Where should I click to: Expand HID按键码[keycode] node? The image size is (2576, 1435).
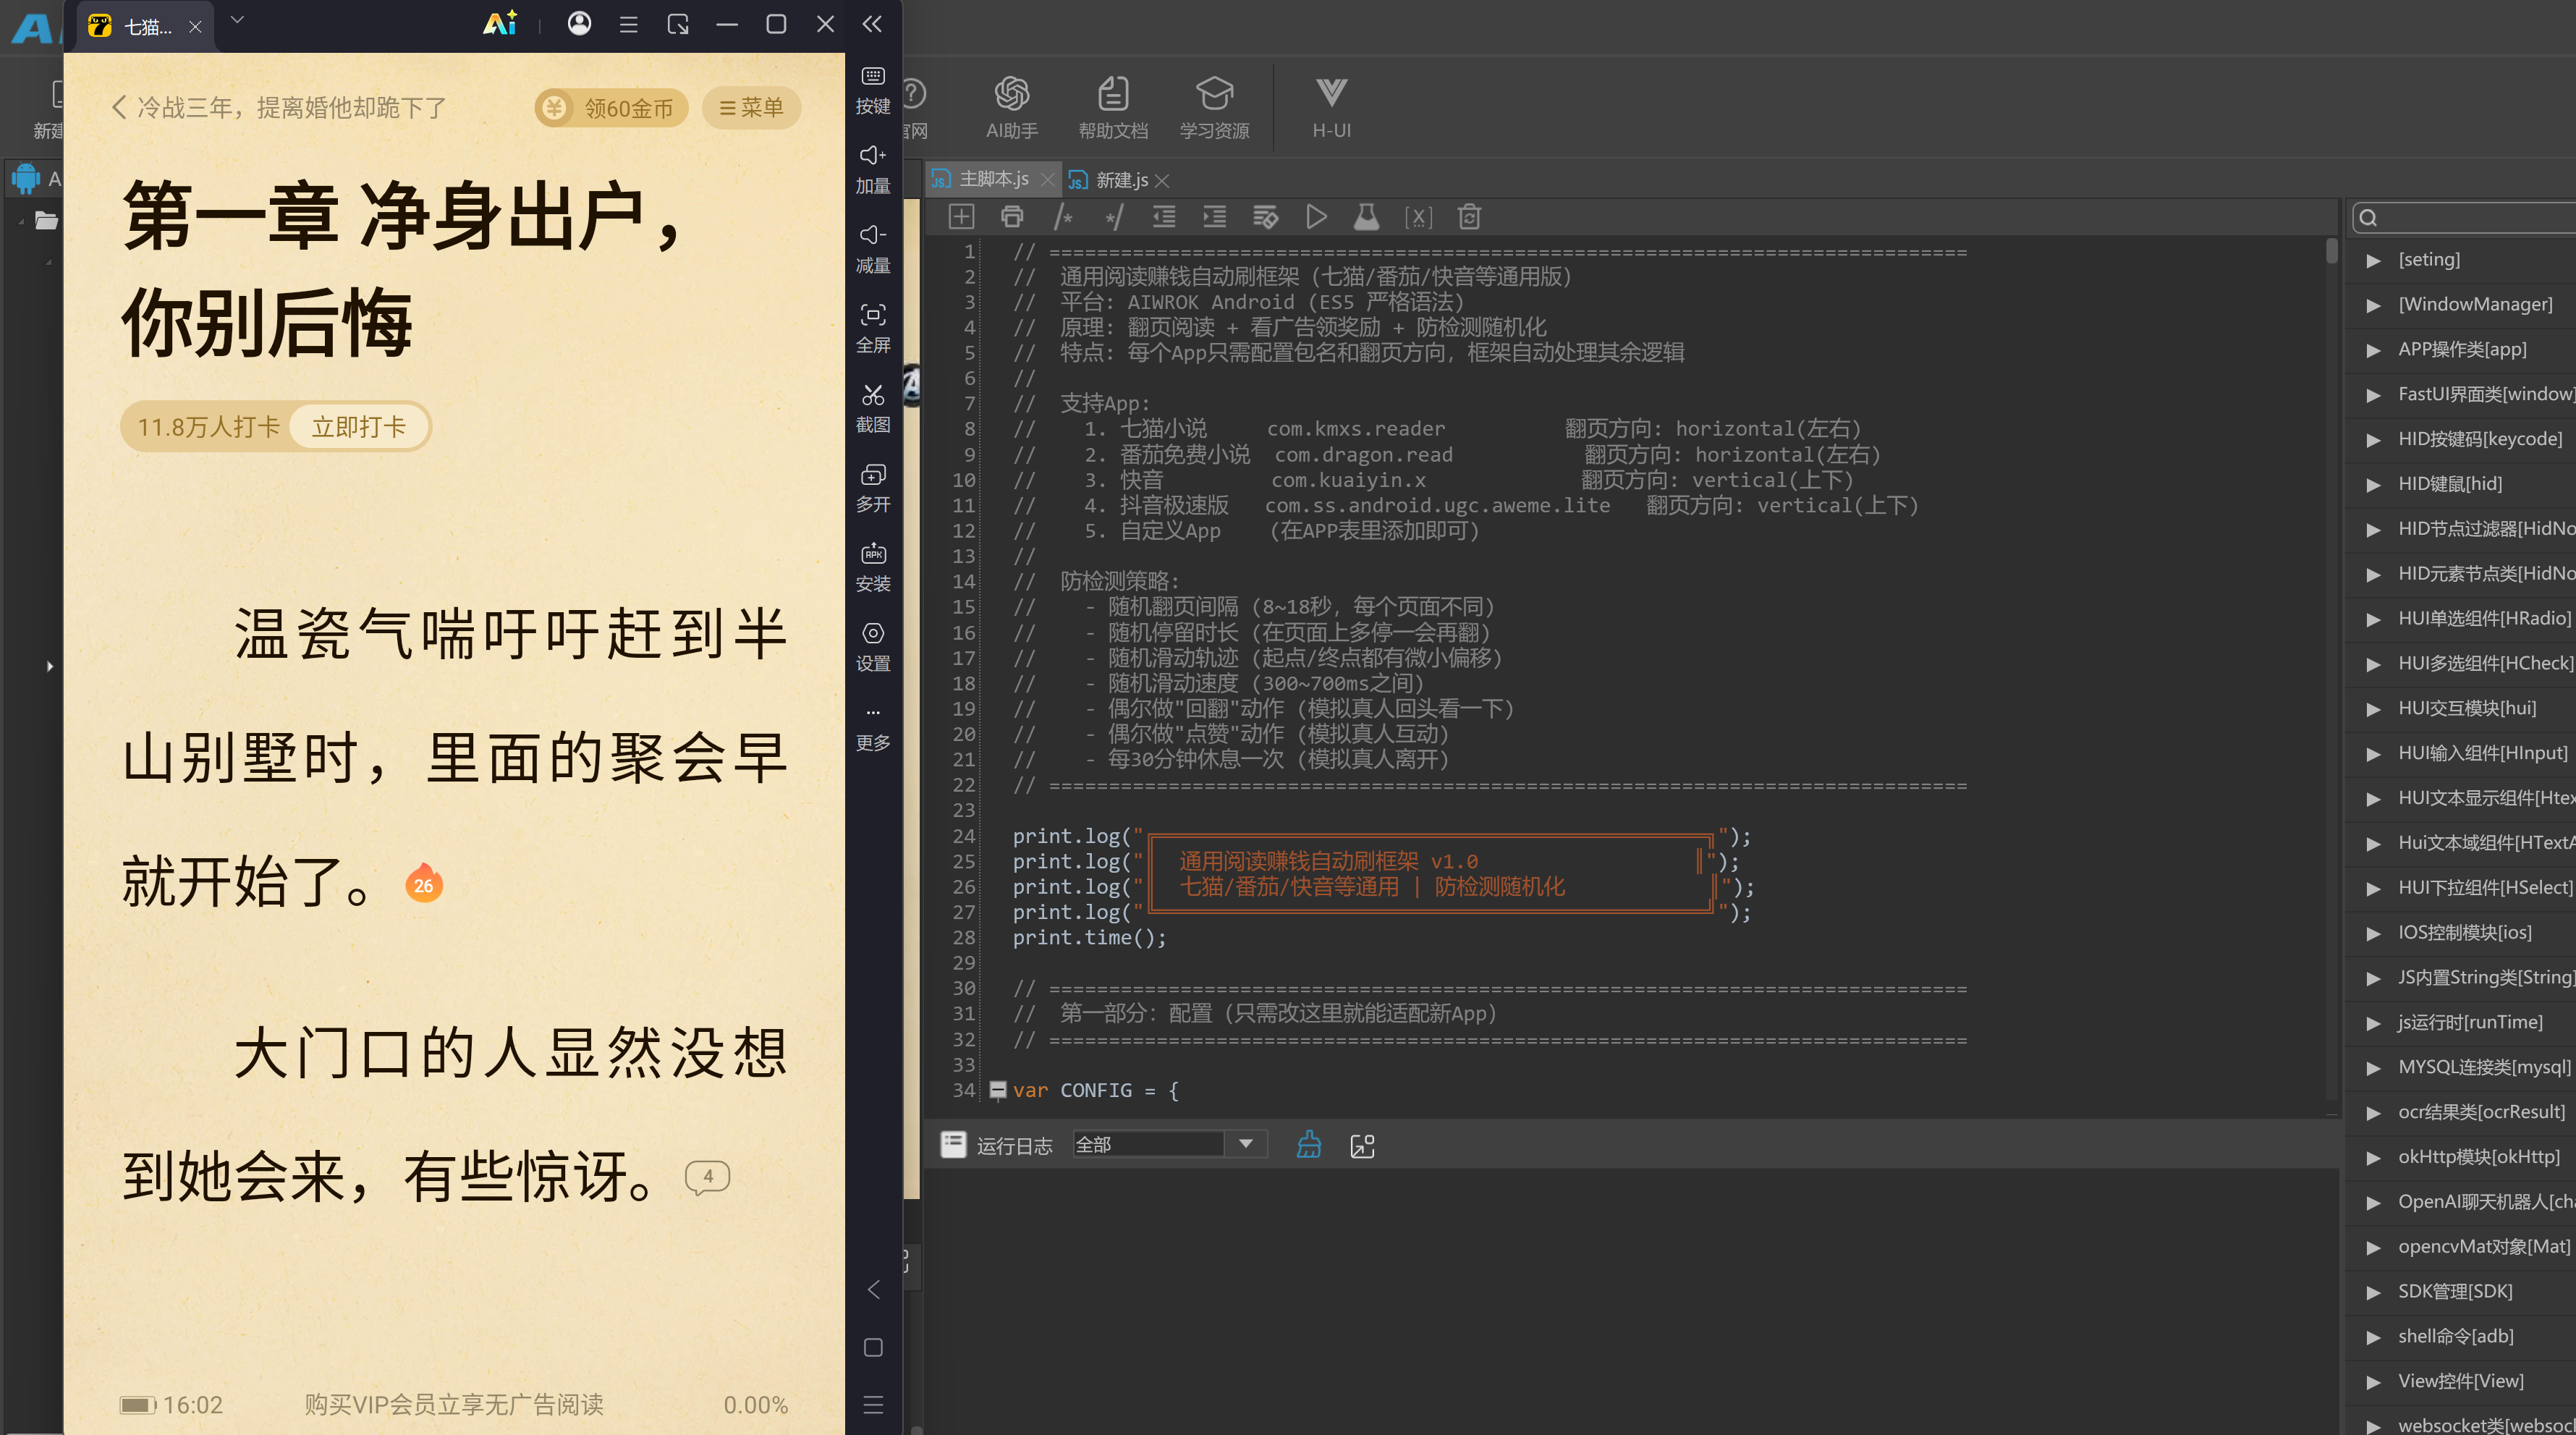(2372, 440)
